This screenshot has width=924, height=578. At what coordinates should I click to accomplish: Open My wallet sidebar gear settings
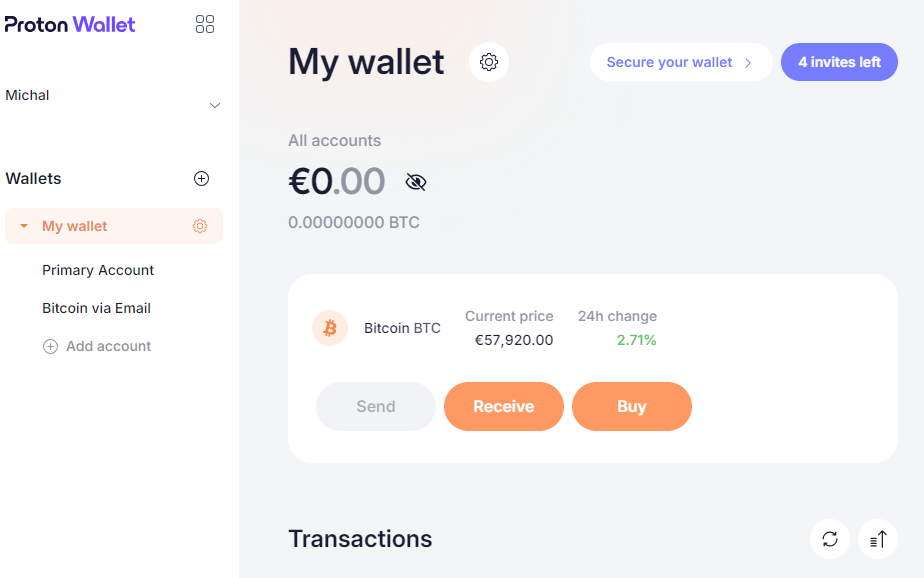(x=200, y=226)
